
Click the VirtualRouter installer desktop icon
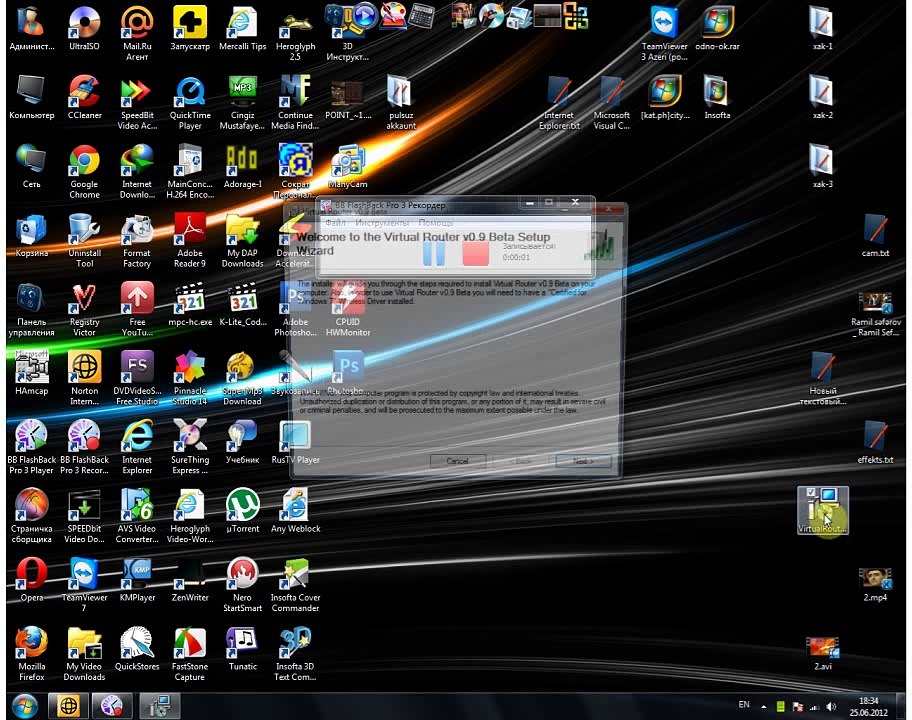pos(822,511)
